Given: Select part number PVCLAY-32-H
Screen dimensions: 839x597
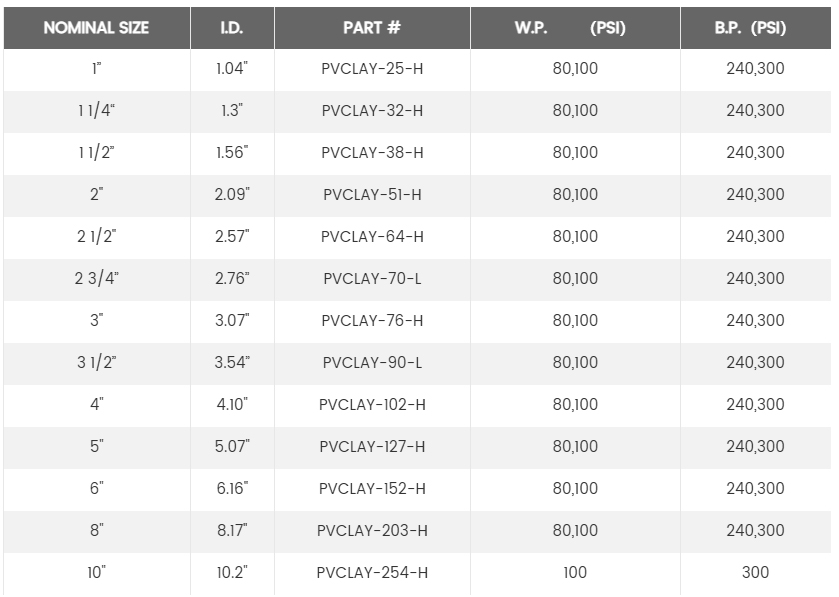Looking at the screenshot, I should tap(372, 111).
